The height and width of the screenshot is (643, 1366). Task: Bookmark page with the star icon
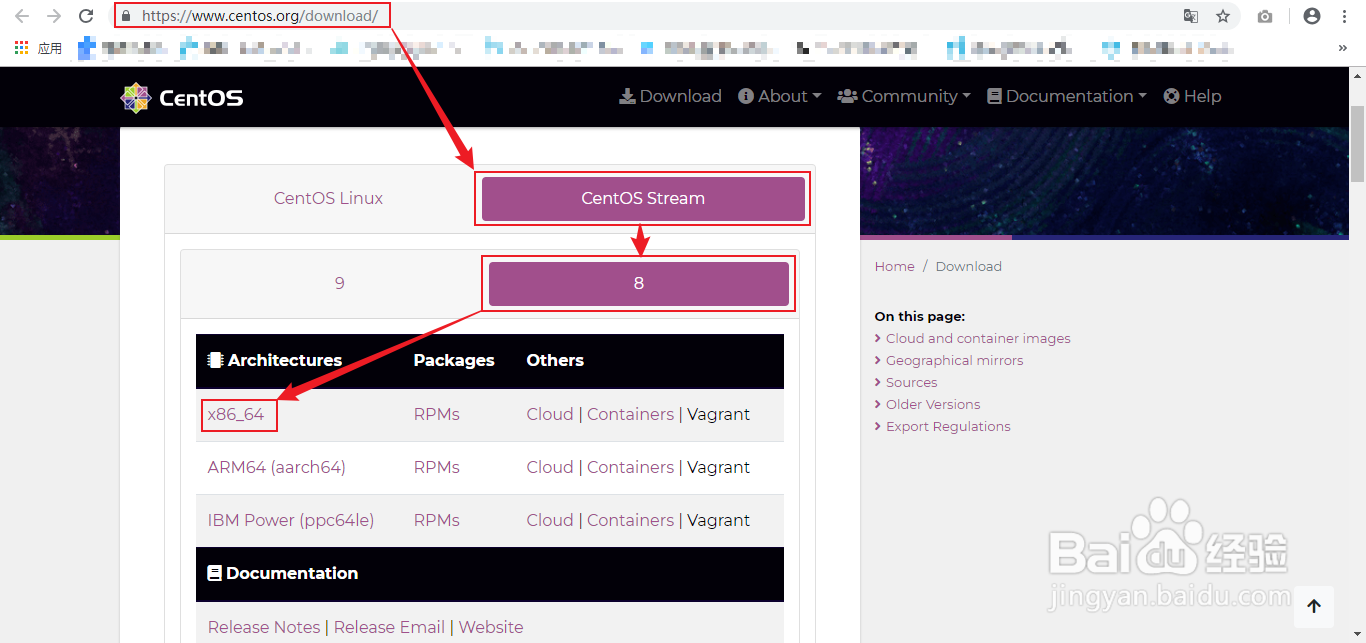(1223, 16)
